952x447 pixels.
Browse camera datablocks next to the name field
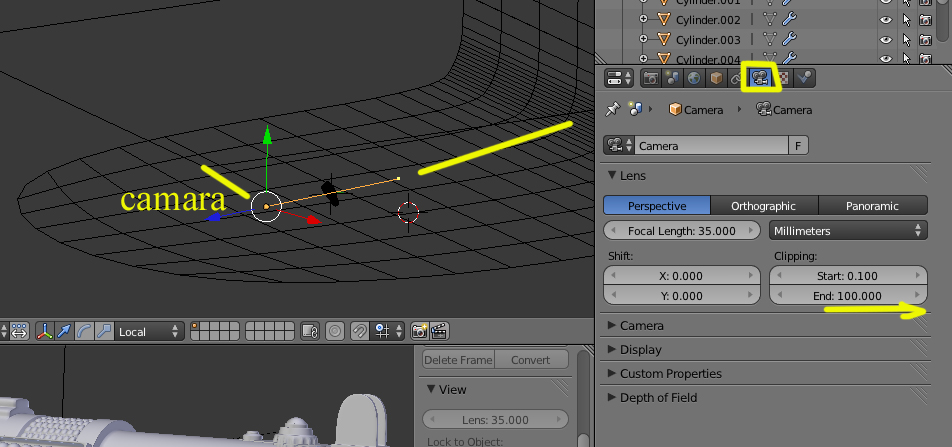tap(619, 146)
